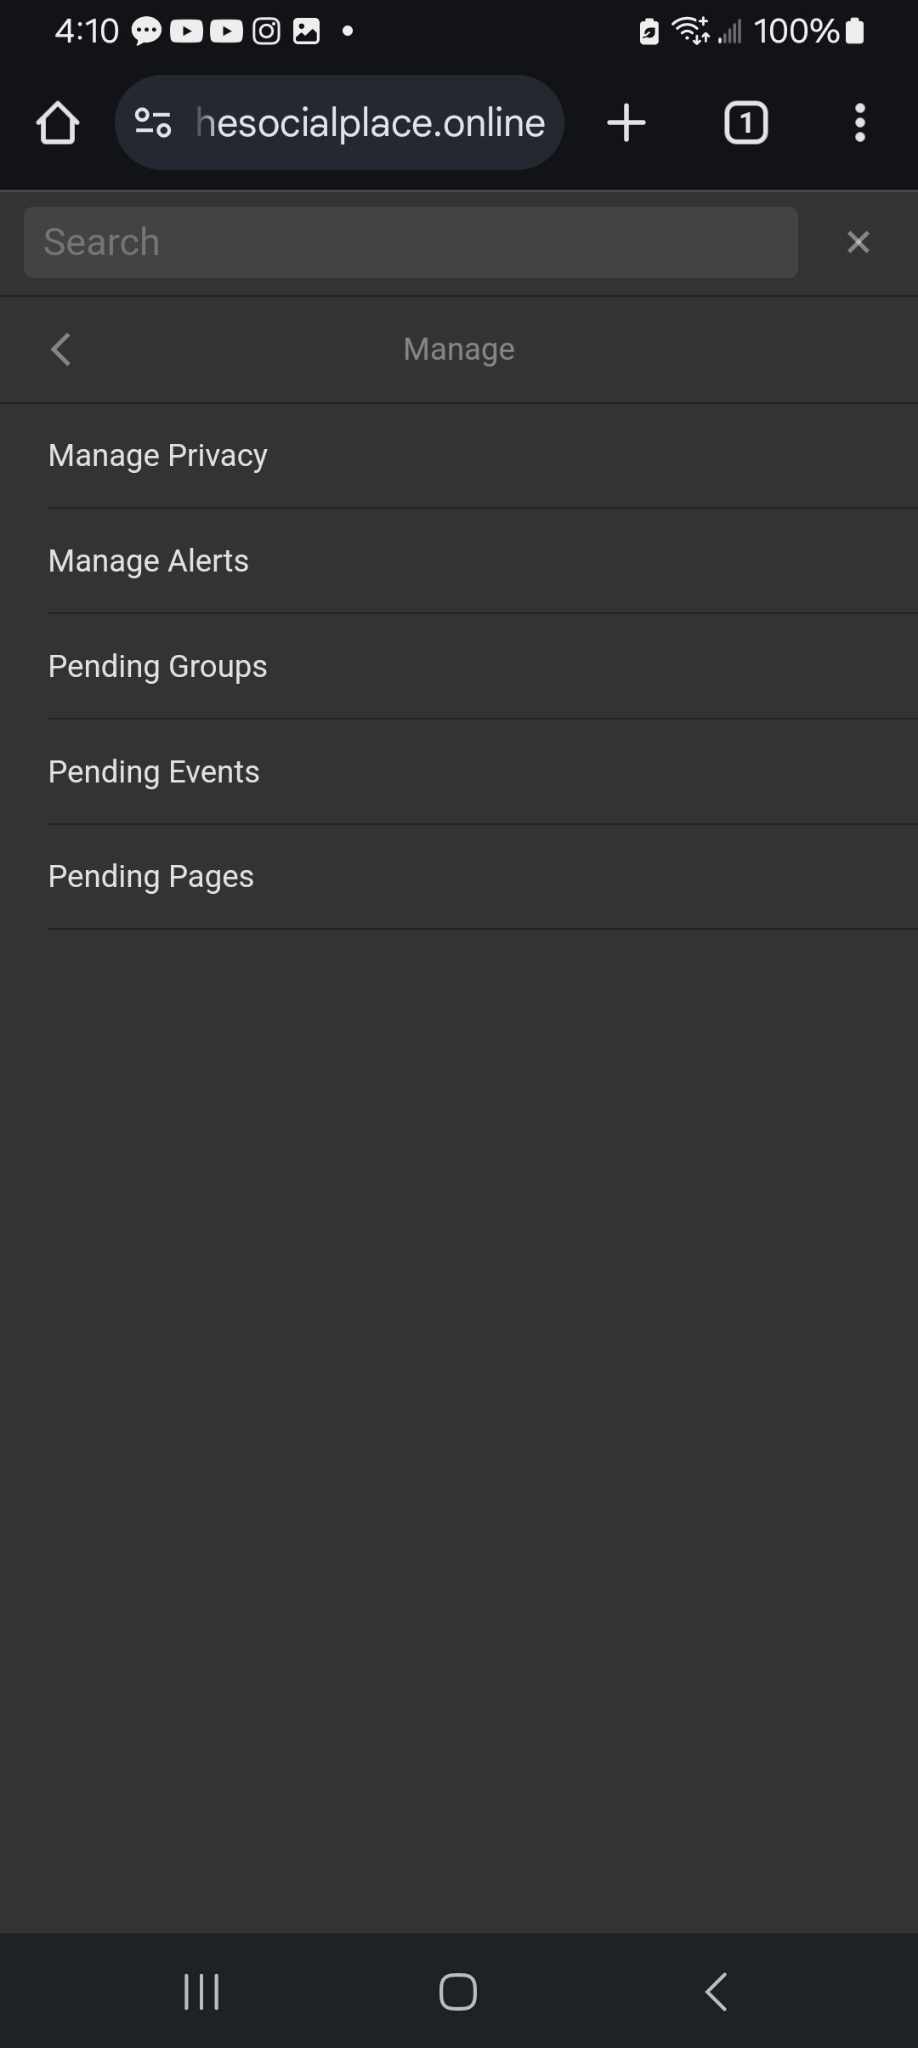Open Chrome's three-dot overflow menu

point(859,124)
